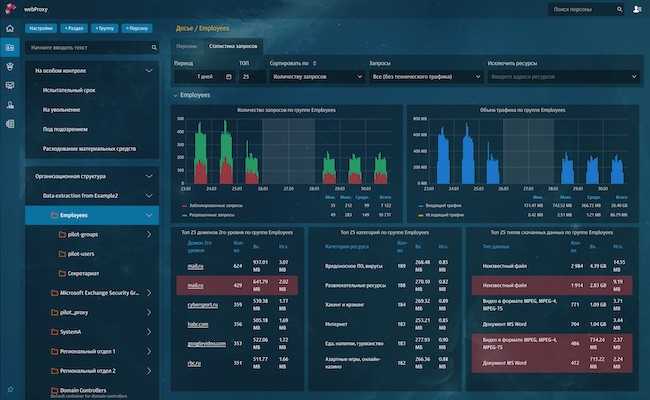Switch to the Персоны tab
This screenshot has height=400, width=650.
pos(187,46)
